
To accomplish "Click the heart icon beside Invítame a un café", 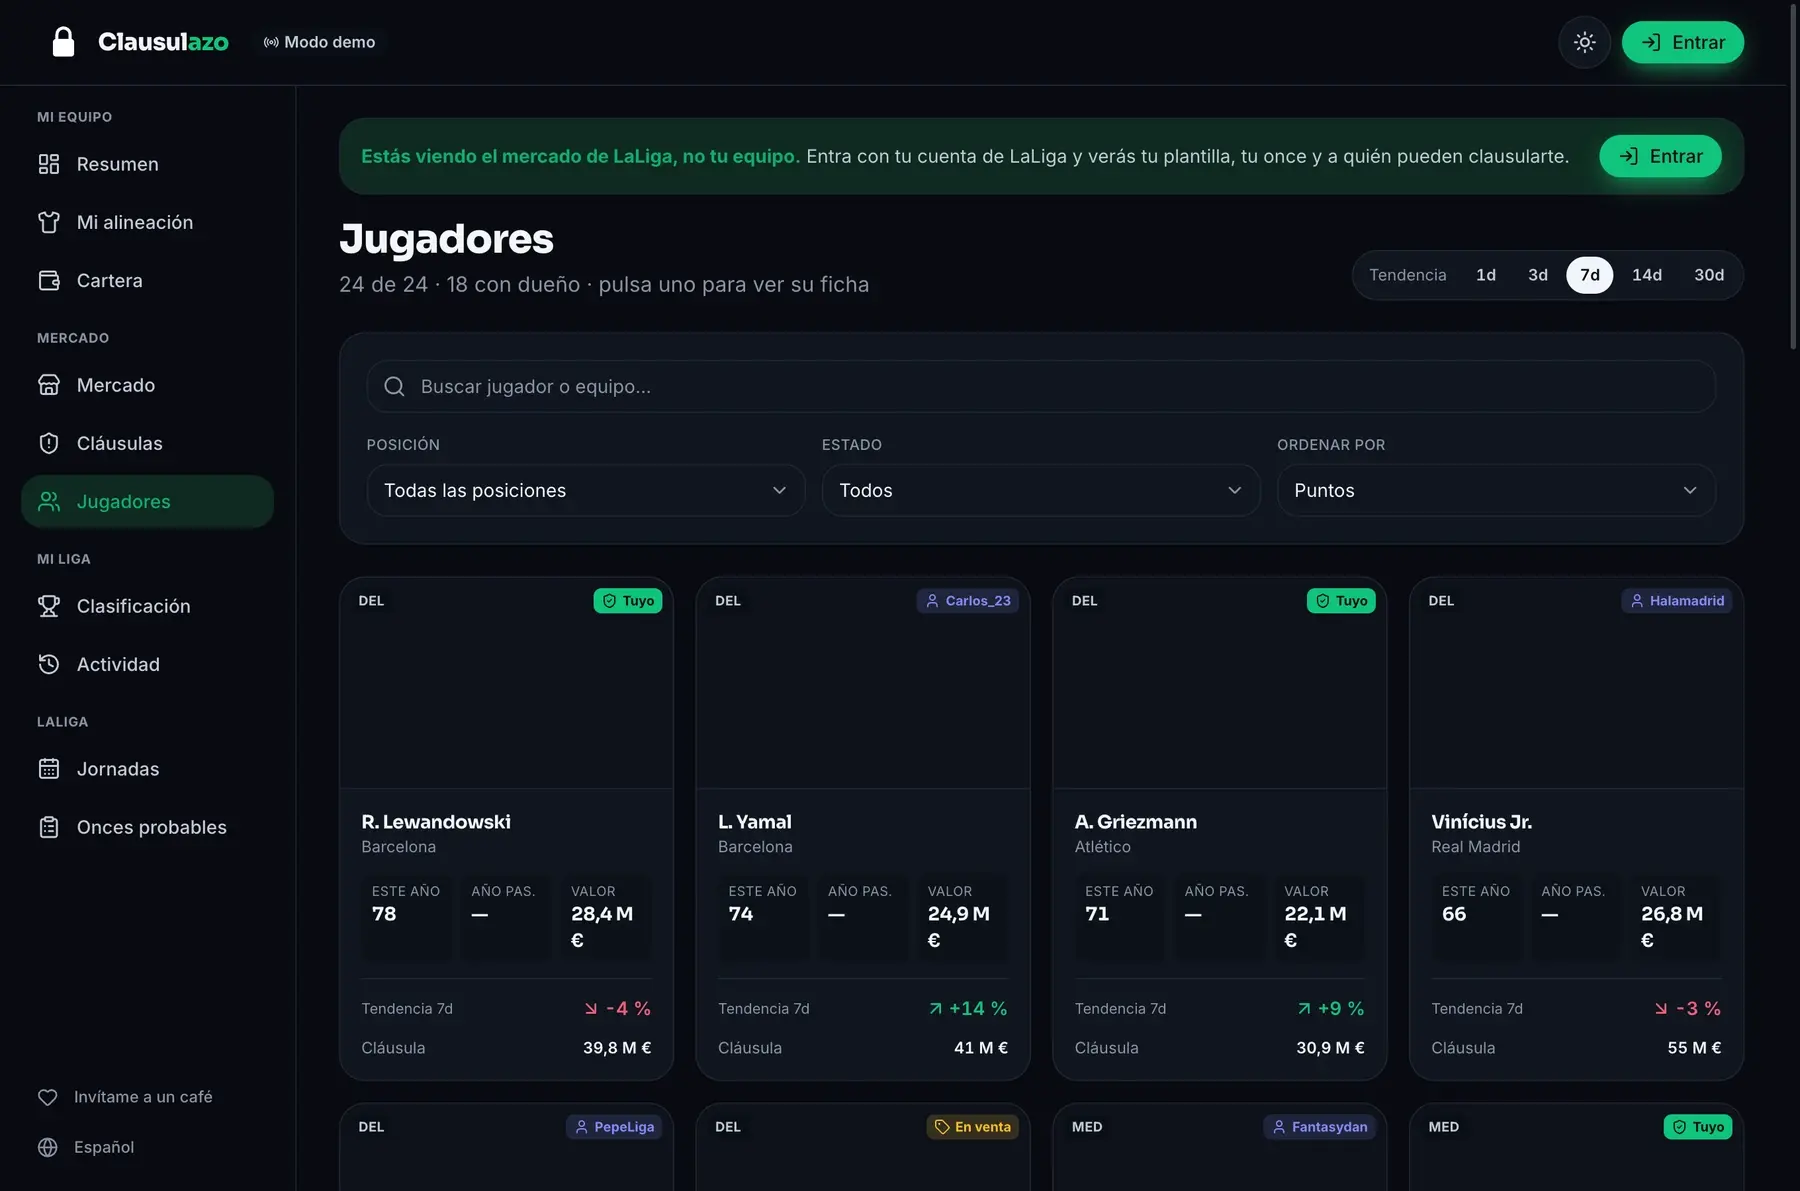I will (x=48, y=1097).
